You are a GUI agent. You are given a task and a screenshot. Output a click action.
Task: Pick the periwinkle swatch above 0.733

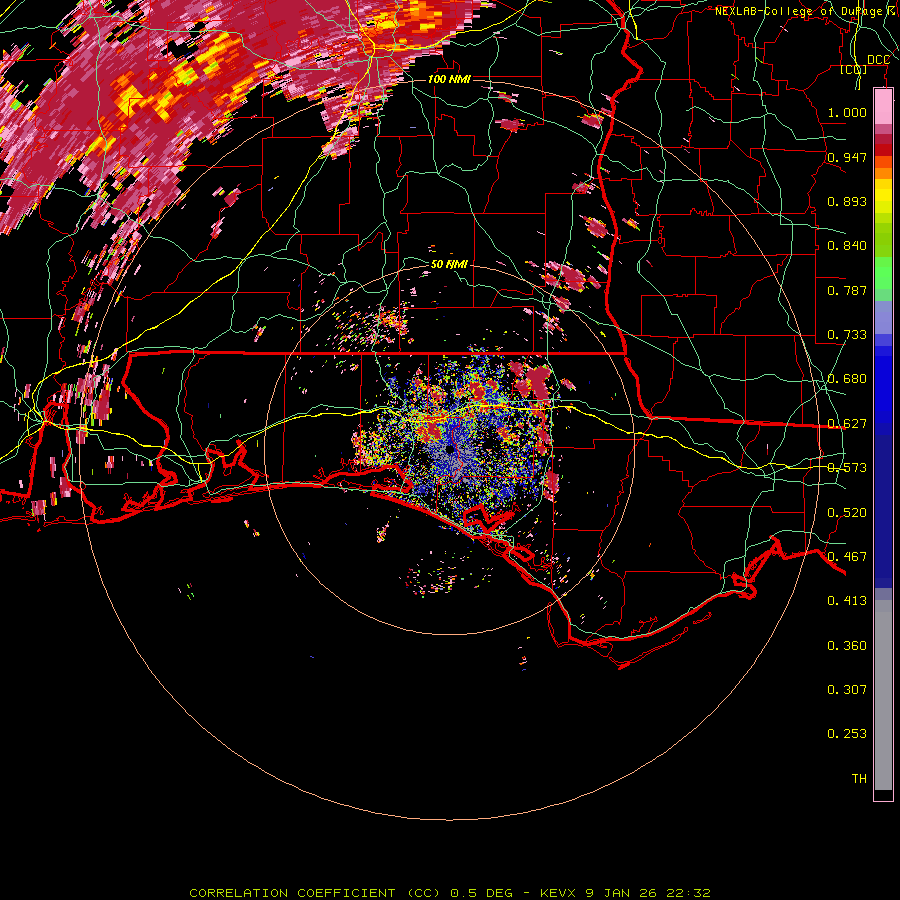(x=883, y=317)
